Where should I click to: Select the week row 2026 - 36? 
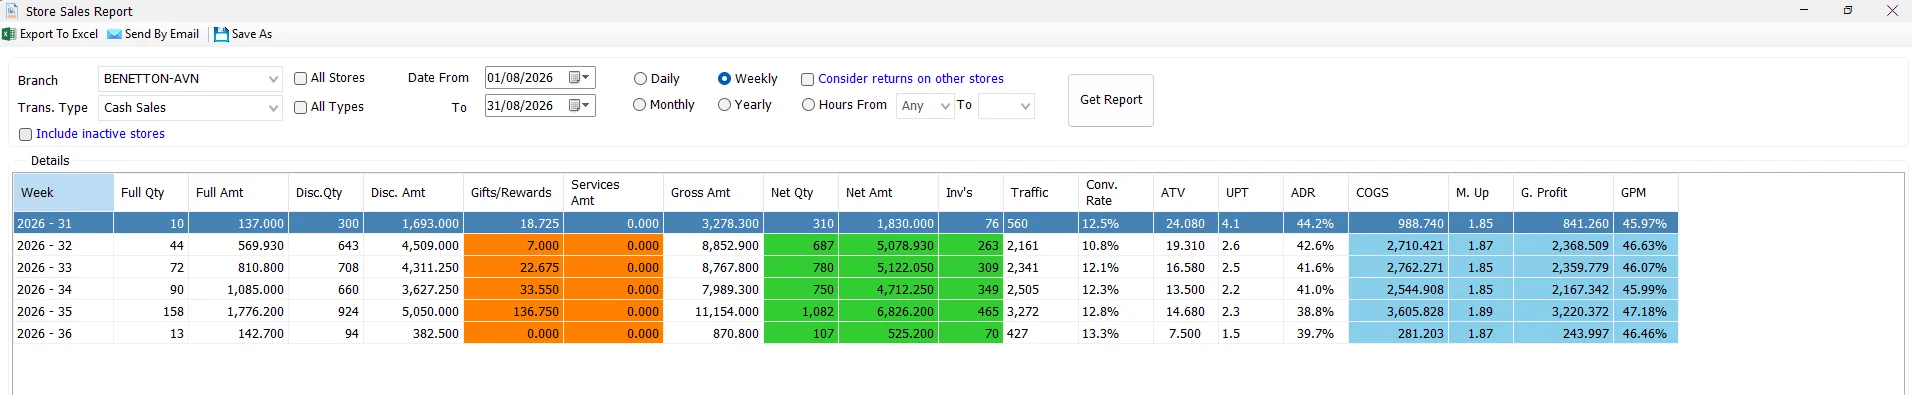(845, 334)
